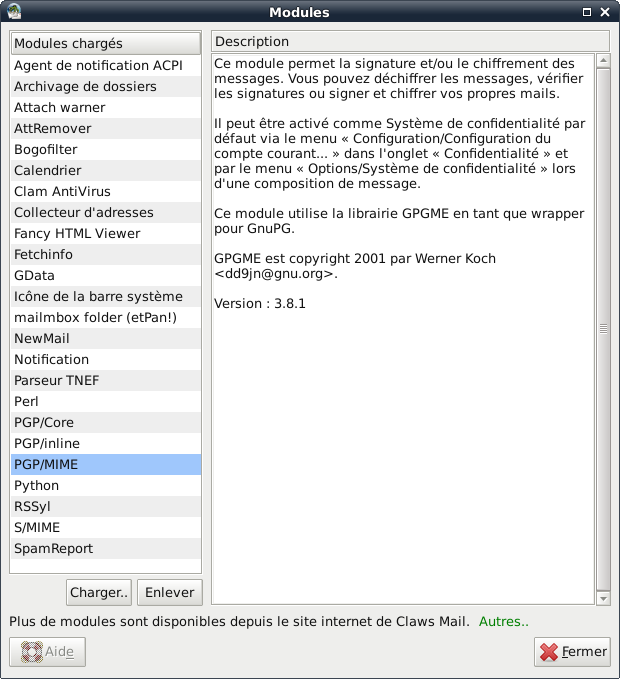Image resolution: width=620 pixels, height=679 pixels.
Task: Open help with the Aide button
Action: [47, 652]
